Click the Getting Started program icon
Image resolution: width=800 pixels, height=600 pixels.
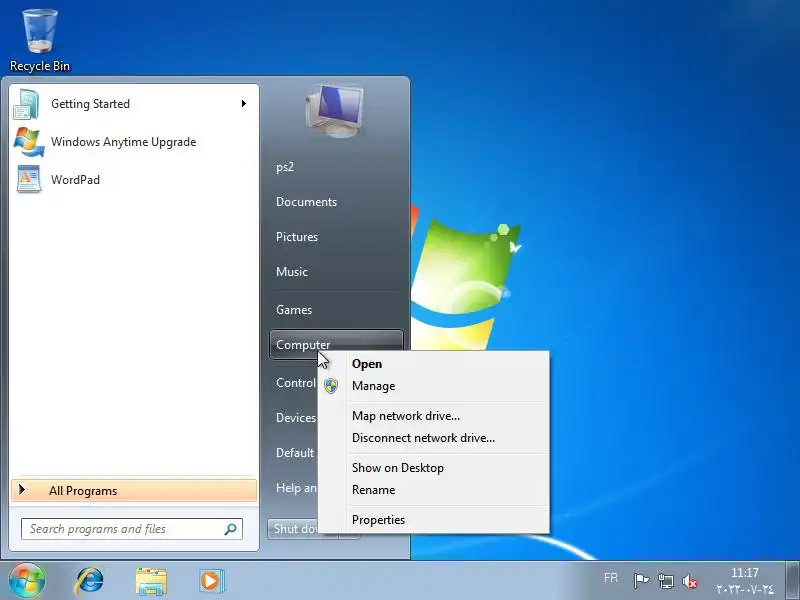coord(28,104)
